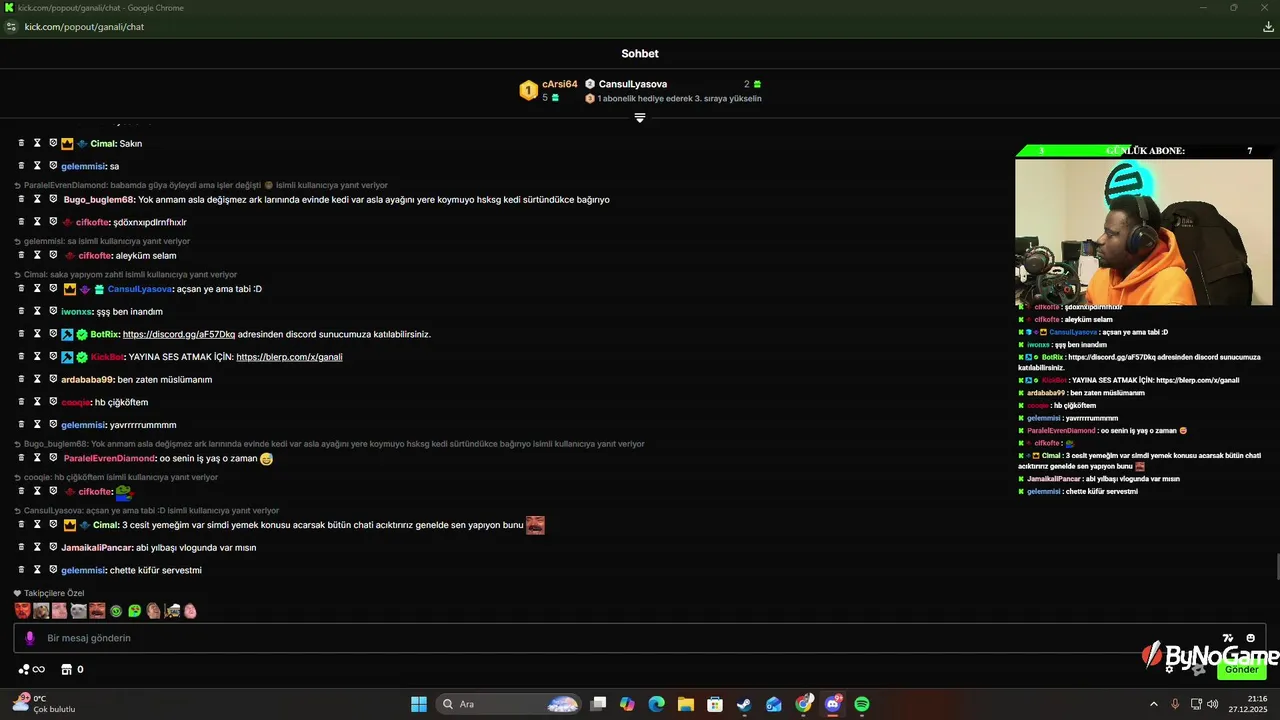
Task: Show hidden icons in the system tray
Action: 1153,704
